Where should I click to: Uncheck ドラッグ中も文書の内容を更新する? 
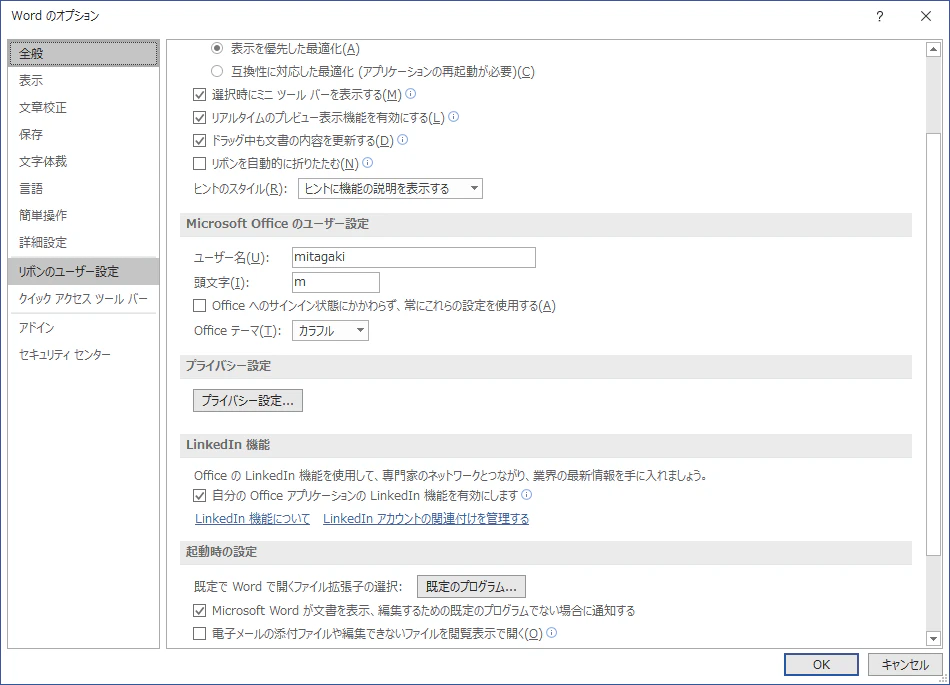coord(199,141)
